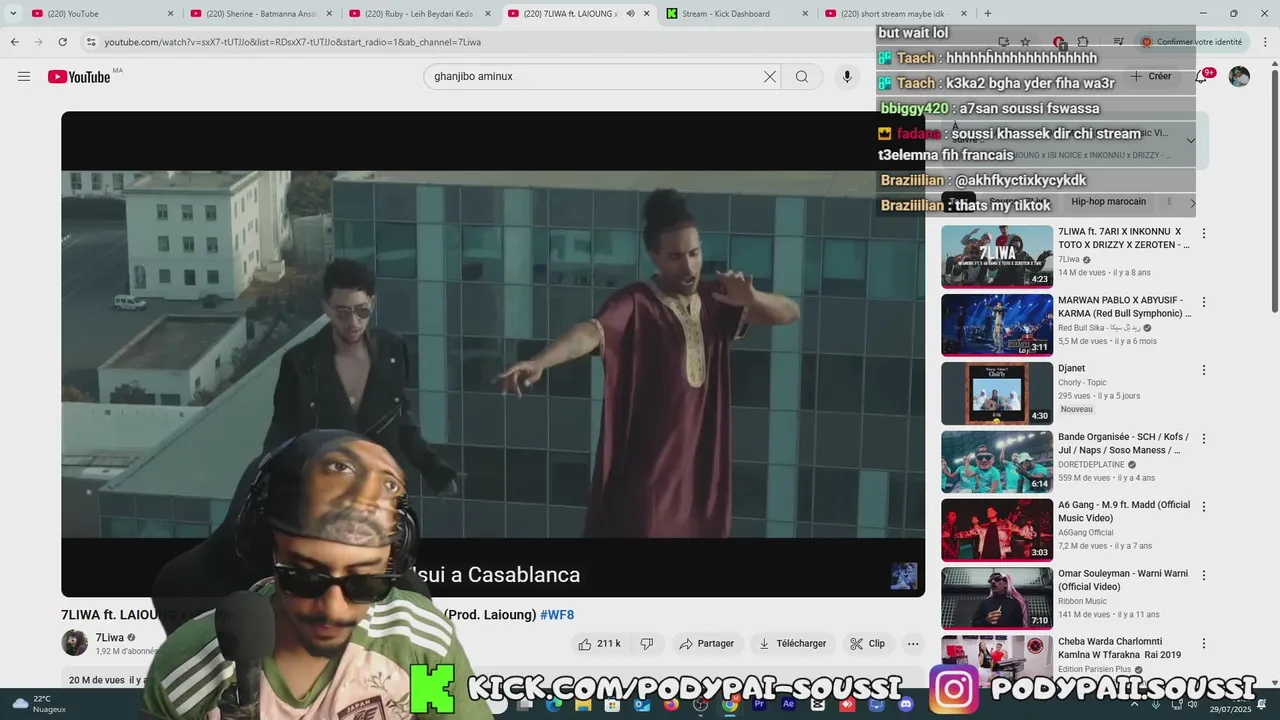Play MARWAN PABLO KARMA thumbnail

997,325
